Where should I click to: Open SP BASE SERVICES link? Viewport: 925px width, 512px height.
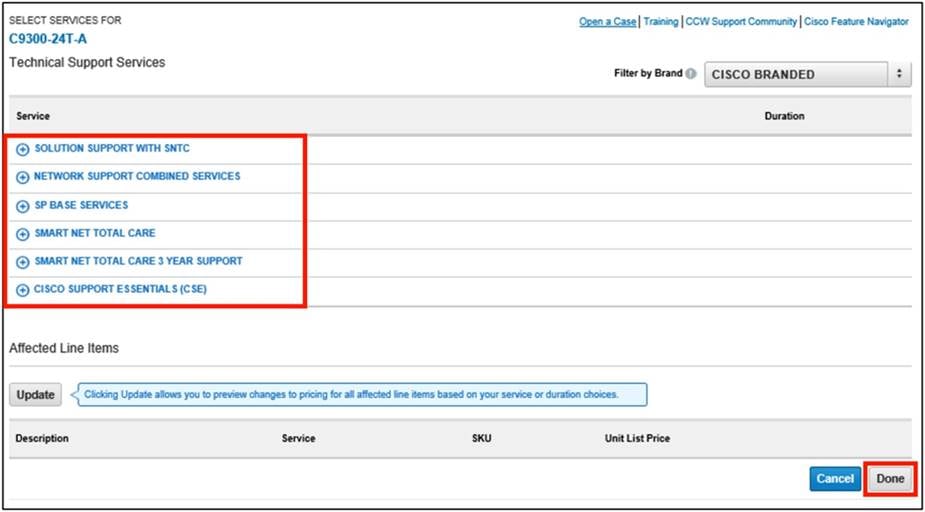tap(81, 205)
